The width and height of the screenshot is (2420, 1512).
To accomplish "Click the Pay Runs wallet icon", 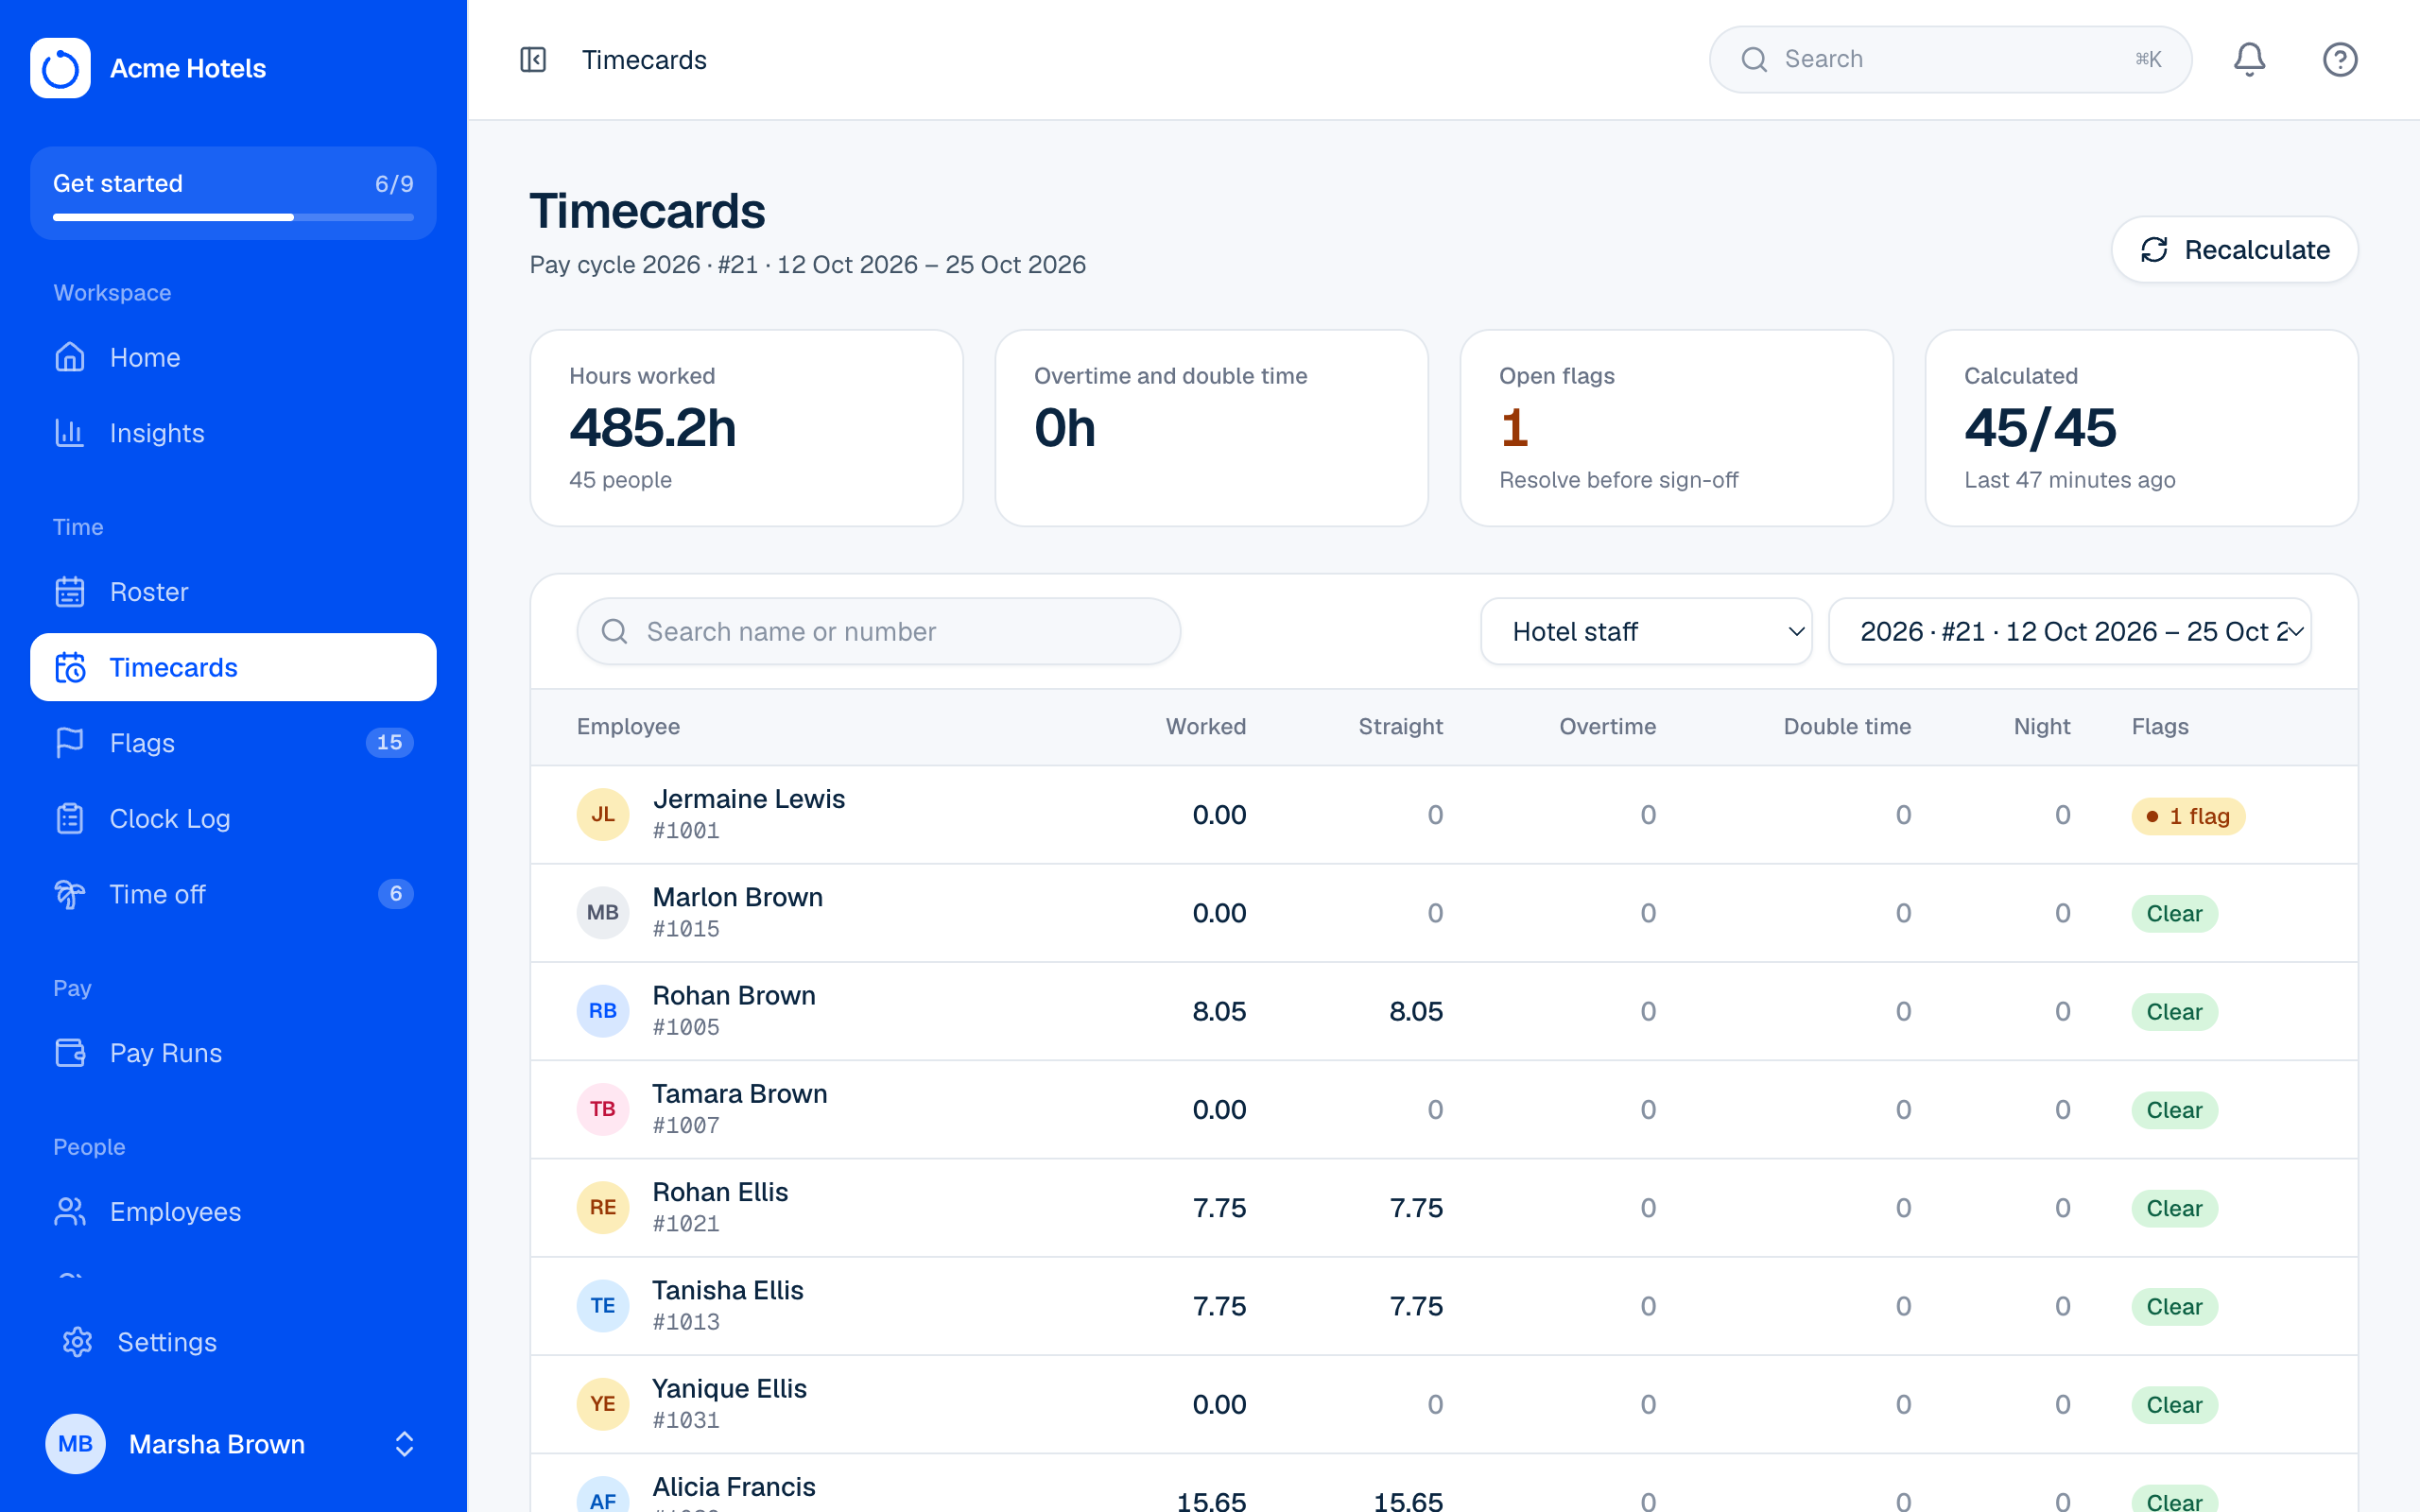I will pos(70,1053).
